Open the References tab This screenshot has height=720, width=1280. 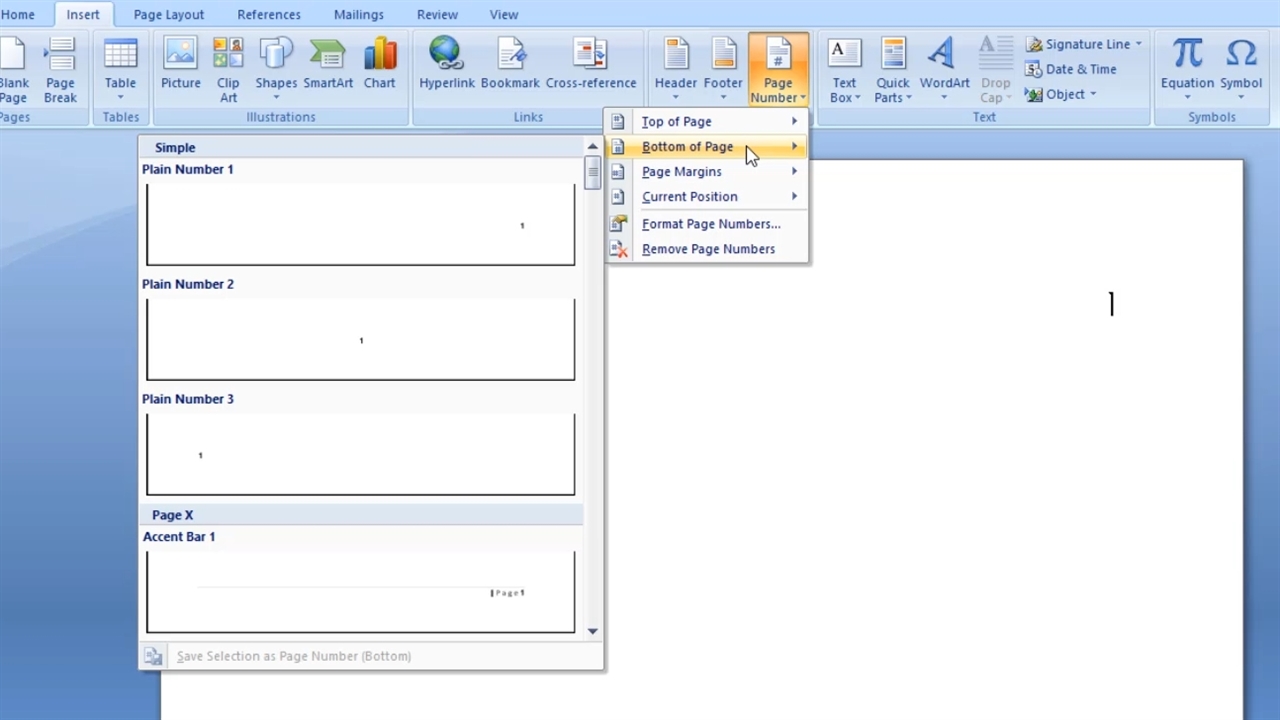pyautogui.click(x=268, y=15)
